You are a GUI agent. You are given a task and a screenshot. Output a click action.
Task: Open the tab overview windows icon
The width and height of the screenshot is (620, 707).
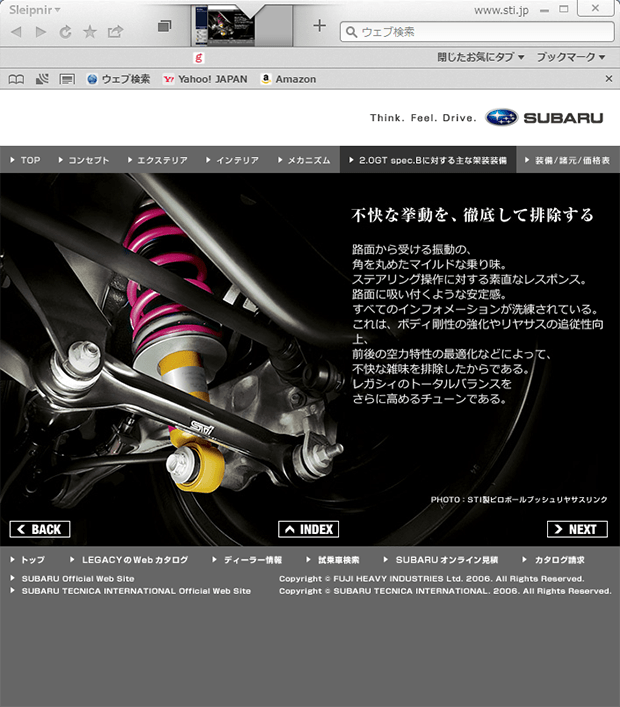click(x=165, y=26)
